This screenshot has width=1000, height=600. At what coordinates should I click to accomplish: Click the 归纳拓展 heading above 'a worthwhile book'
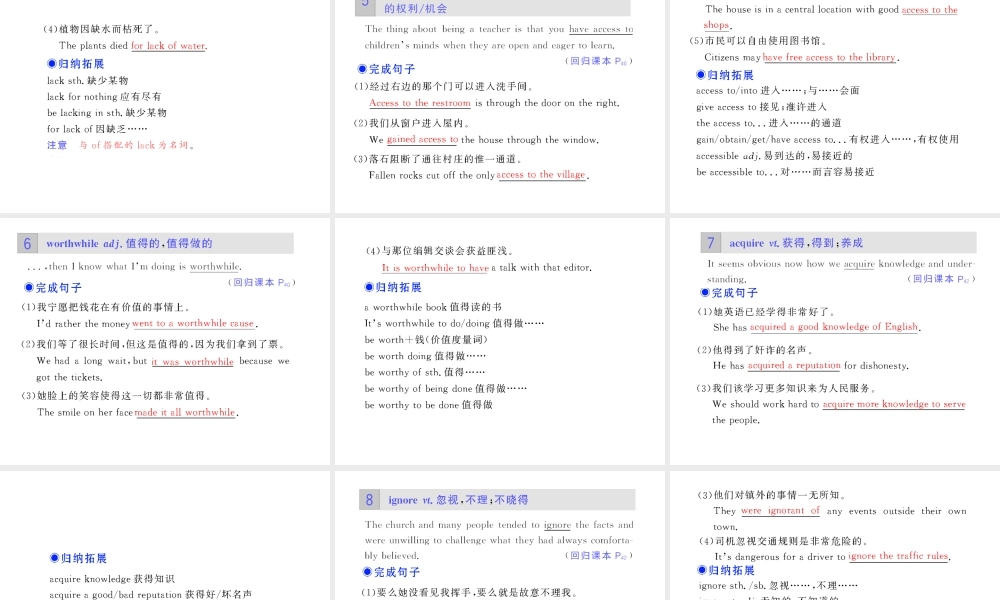(393, 288)
